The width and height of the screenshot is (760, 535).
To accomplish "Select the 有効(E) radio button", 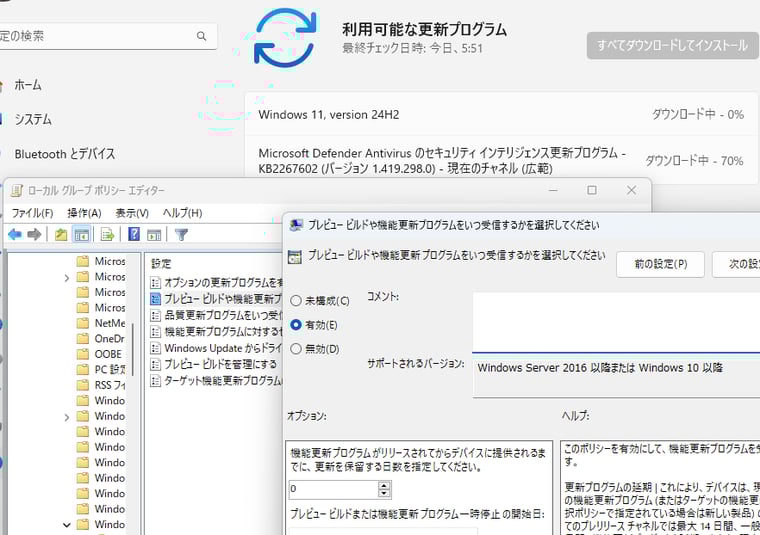I will click(x=296, y=325).
